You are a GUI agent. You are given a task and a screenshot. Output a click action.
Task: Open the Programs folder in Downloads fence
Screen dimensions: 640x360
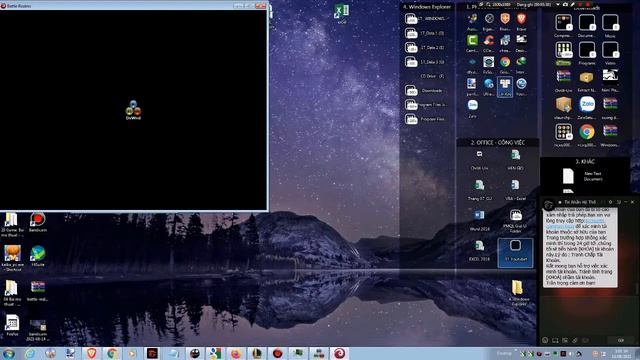(587, 53)
